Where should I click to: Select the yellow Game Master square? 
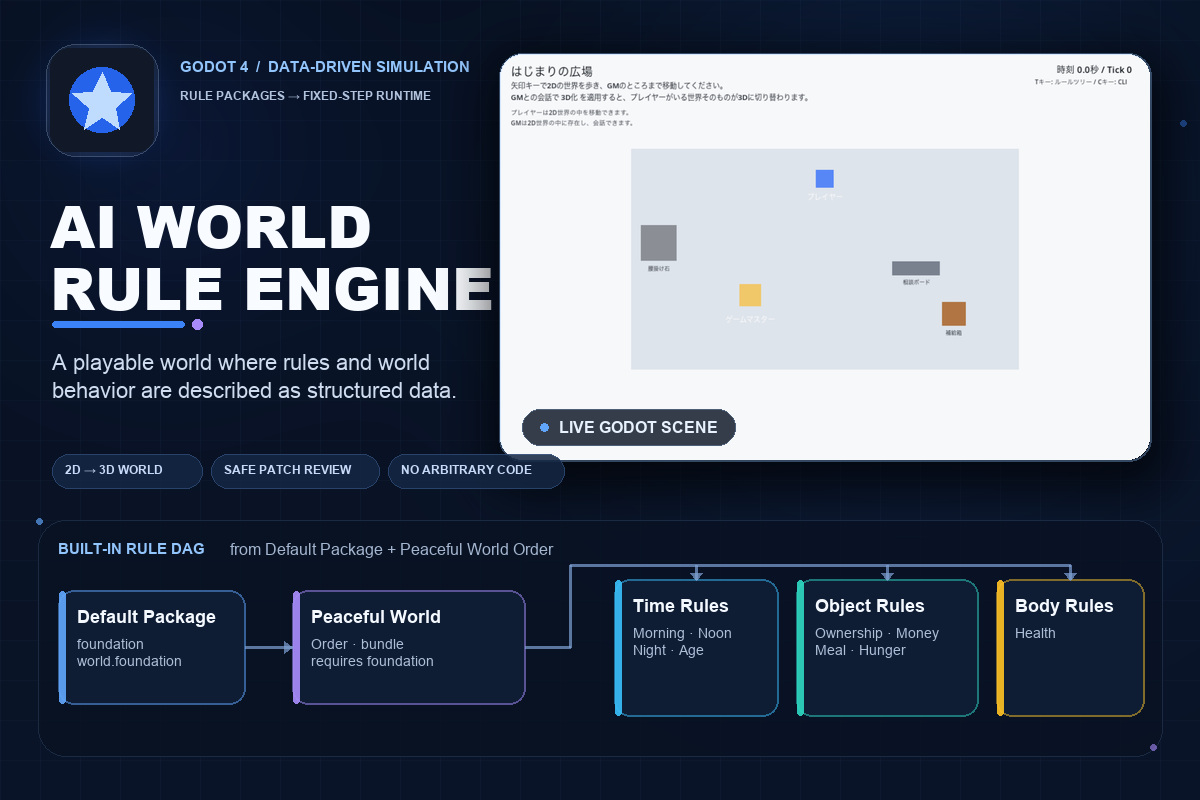750,295
